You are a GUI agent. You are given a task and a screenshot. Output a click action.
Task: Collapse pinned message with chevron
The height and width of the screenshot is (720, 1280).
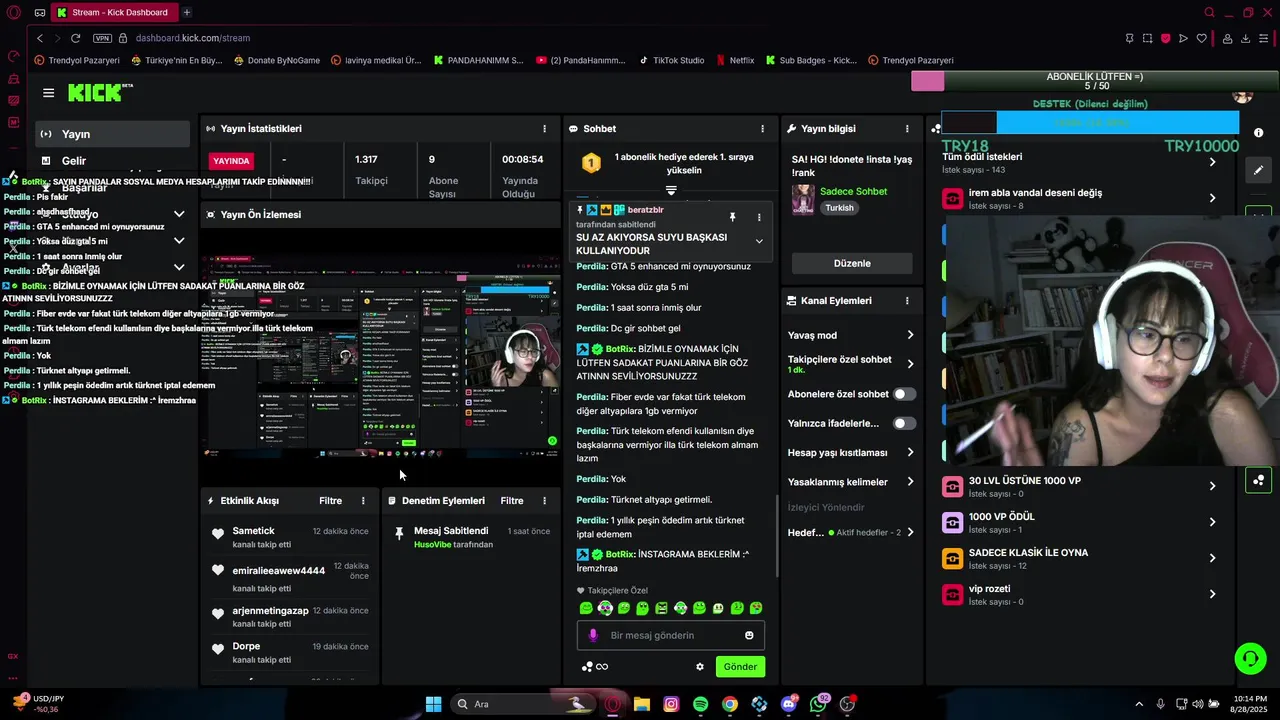(759, 241)
